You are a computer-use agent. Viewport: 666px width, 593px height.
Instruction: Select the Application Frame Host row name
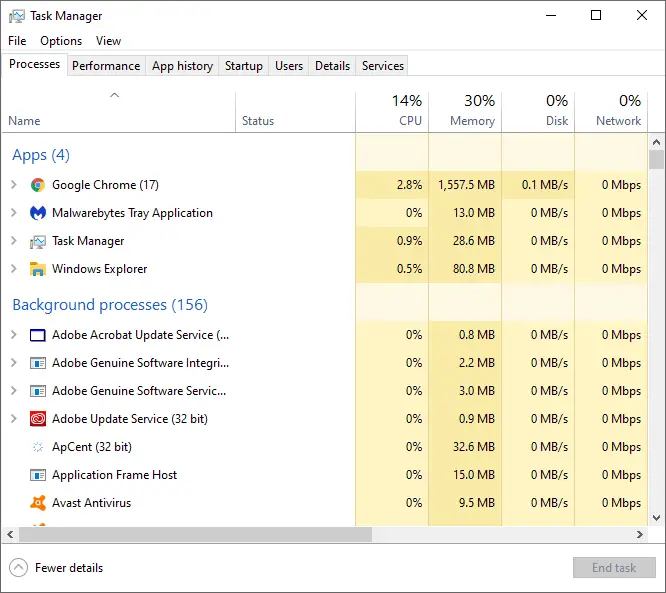(114, 475)
